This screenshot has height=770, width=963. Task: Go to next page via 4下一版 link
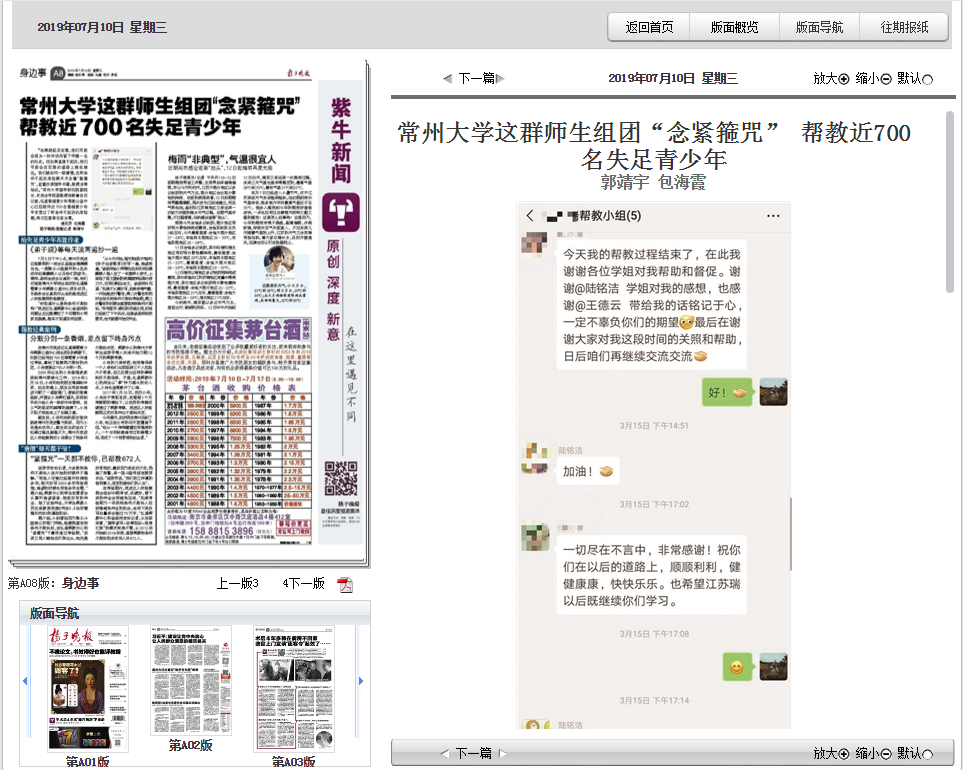tap(303, 584)
